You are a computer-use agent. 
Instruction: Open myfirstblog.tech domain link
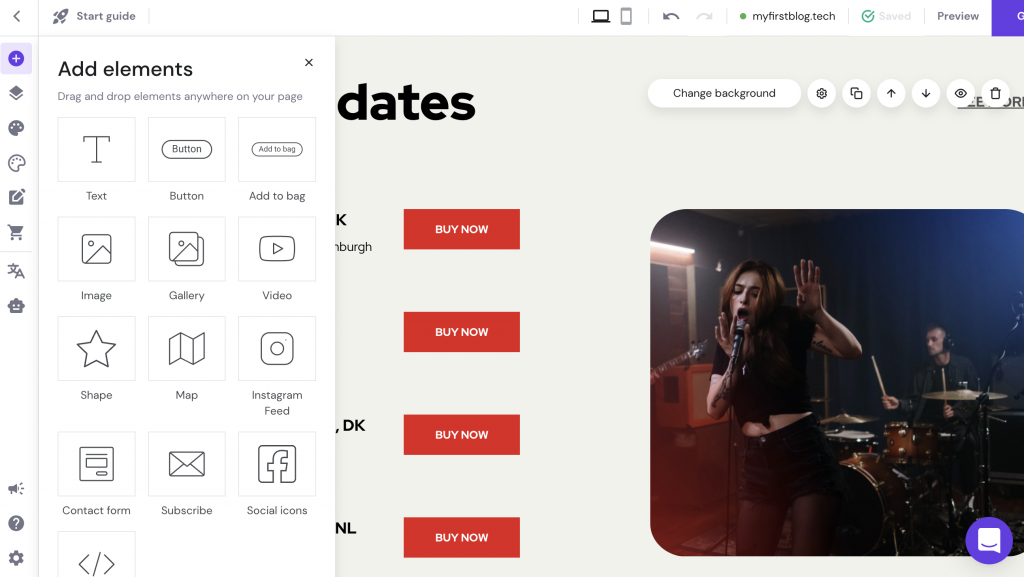787,16
